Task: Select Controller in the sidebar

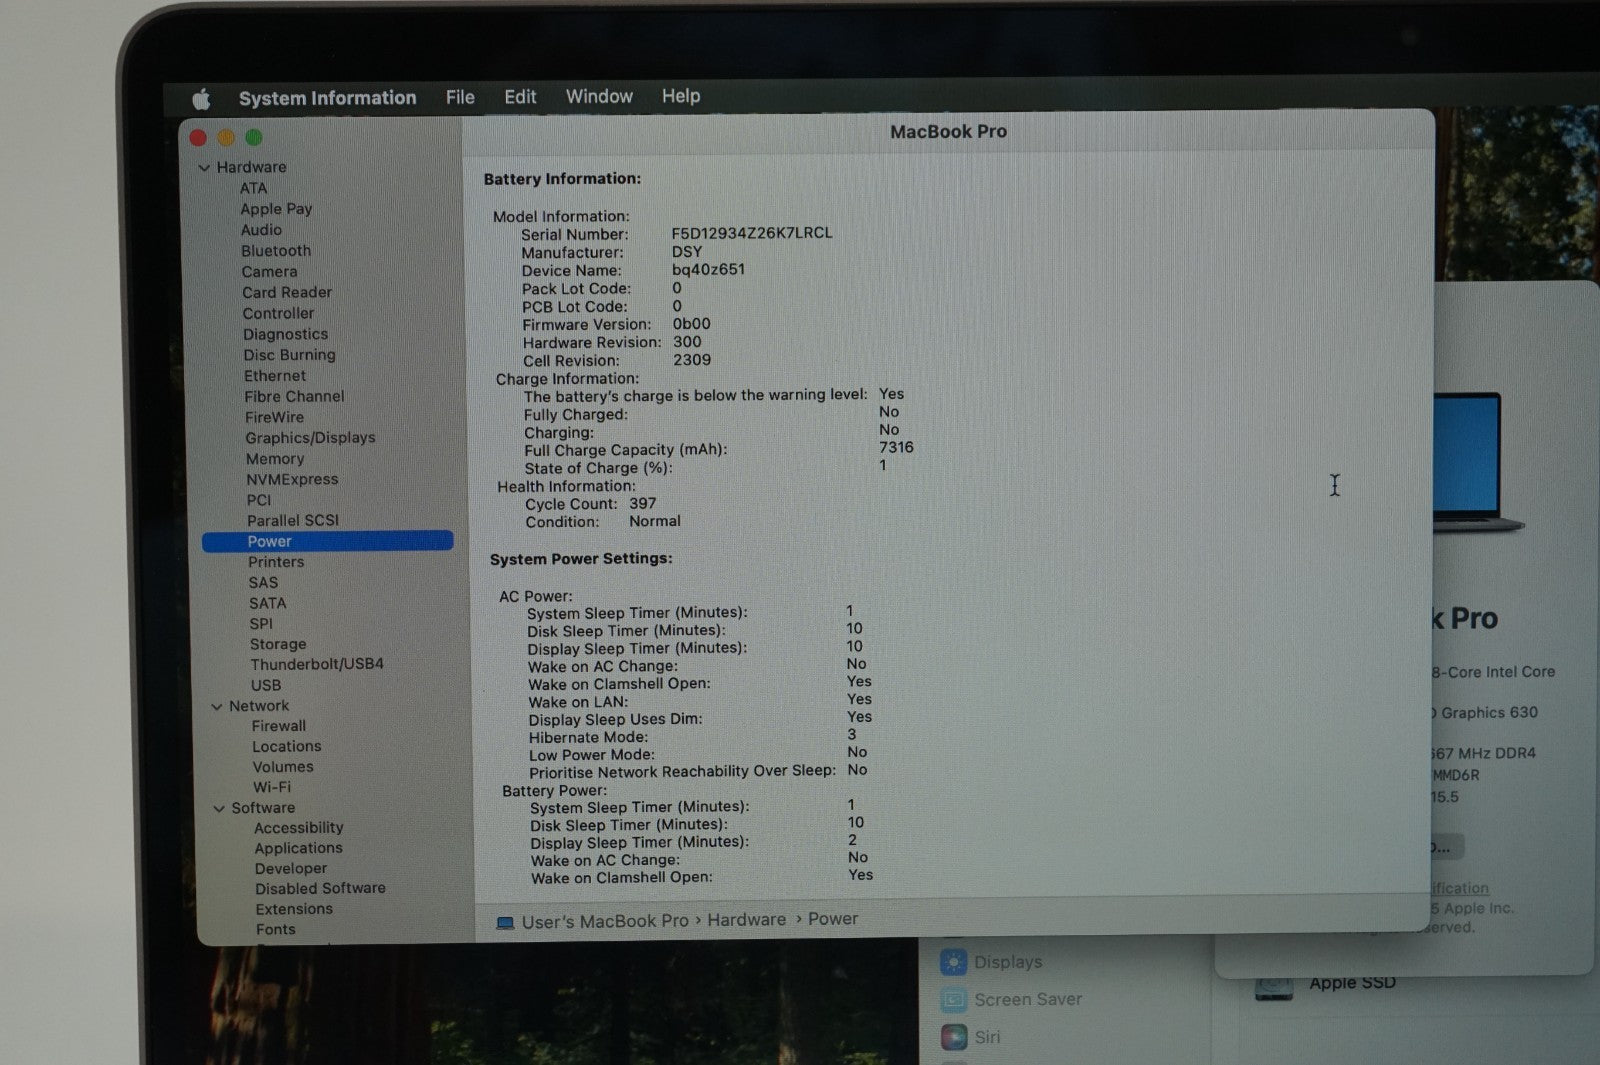Action: click(x=278, y=314)
